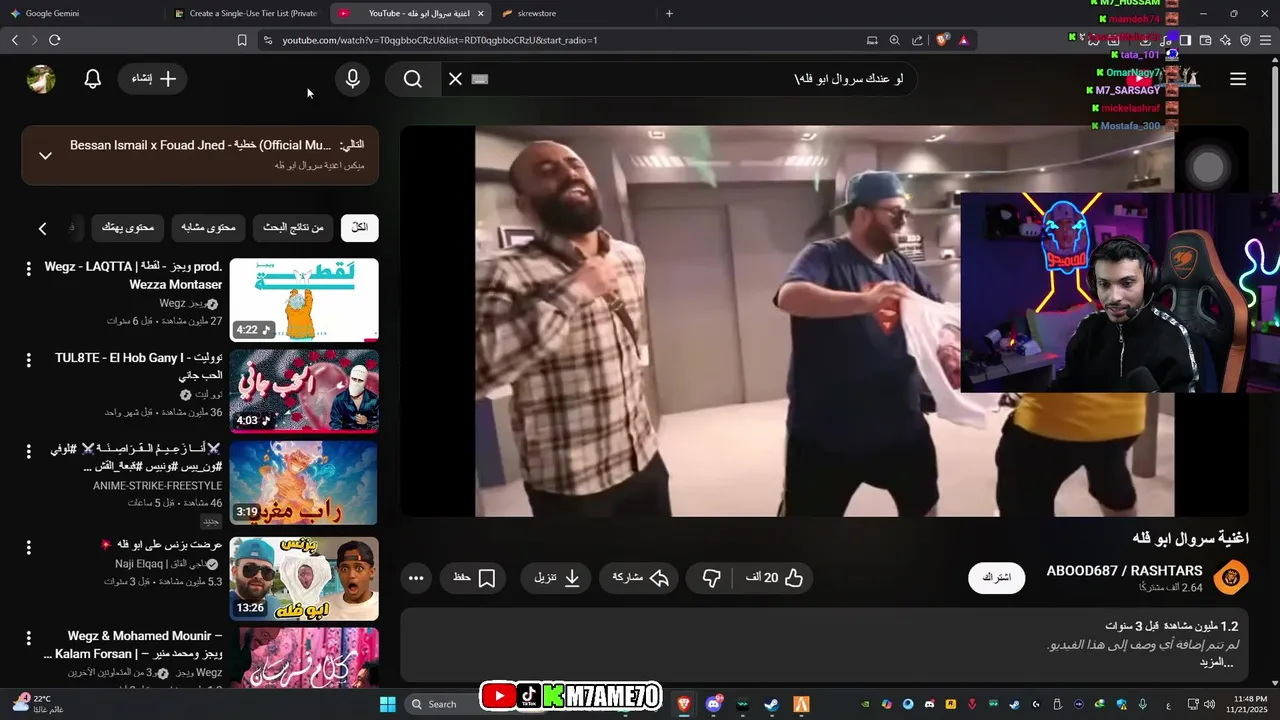Screen dimensions: 1280x720
Task: Select محتوى مشابه chip
Action: (x=208, y=228)
